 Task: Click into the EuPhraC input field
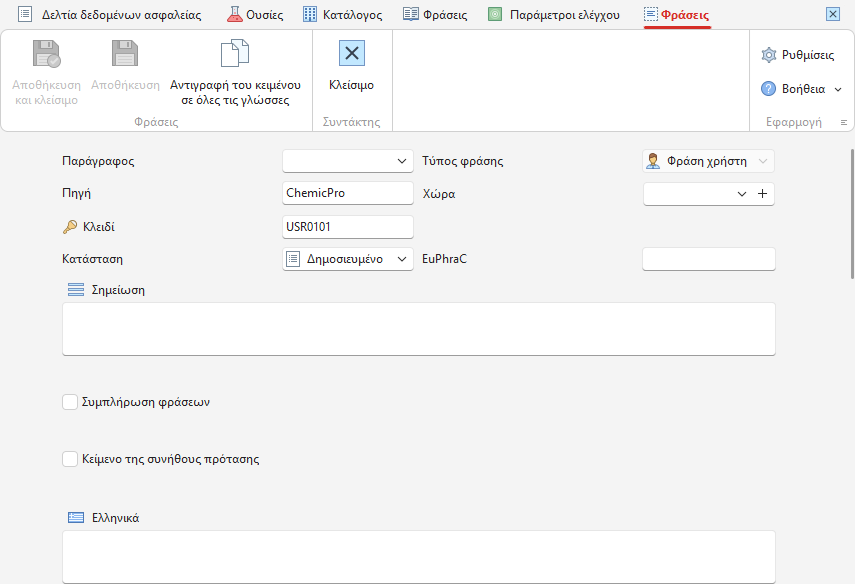coord(709,259)
